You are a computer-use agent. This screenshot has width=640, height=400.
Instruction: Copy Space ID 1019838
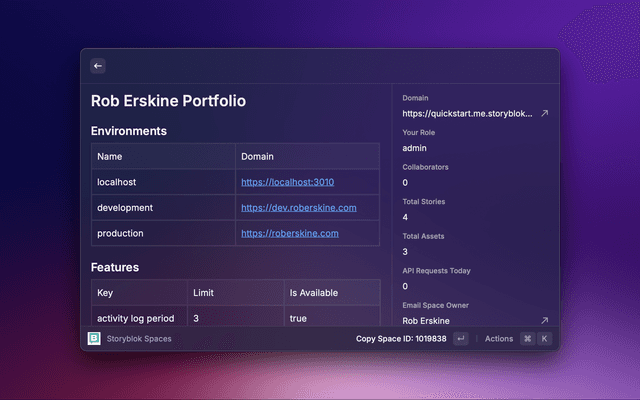coord(401,339)
